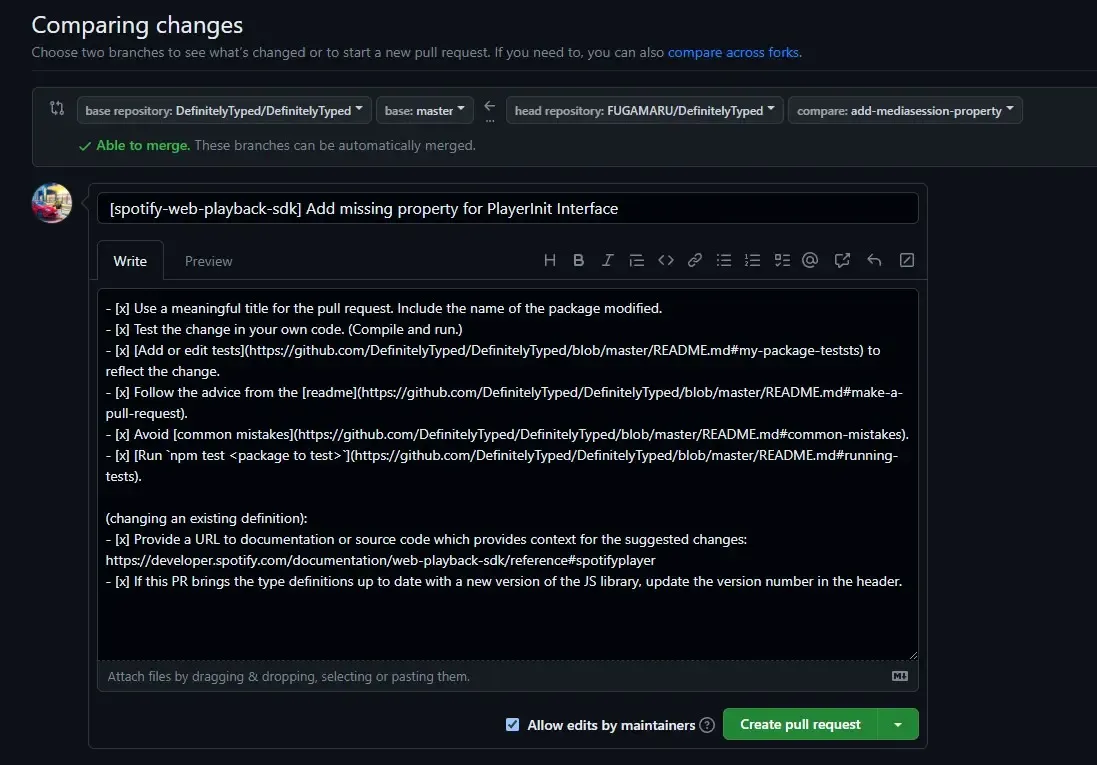Expand Create pull request options arrow
This screenshot has width=1097, height=765.
tap(898, 724)
